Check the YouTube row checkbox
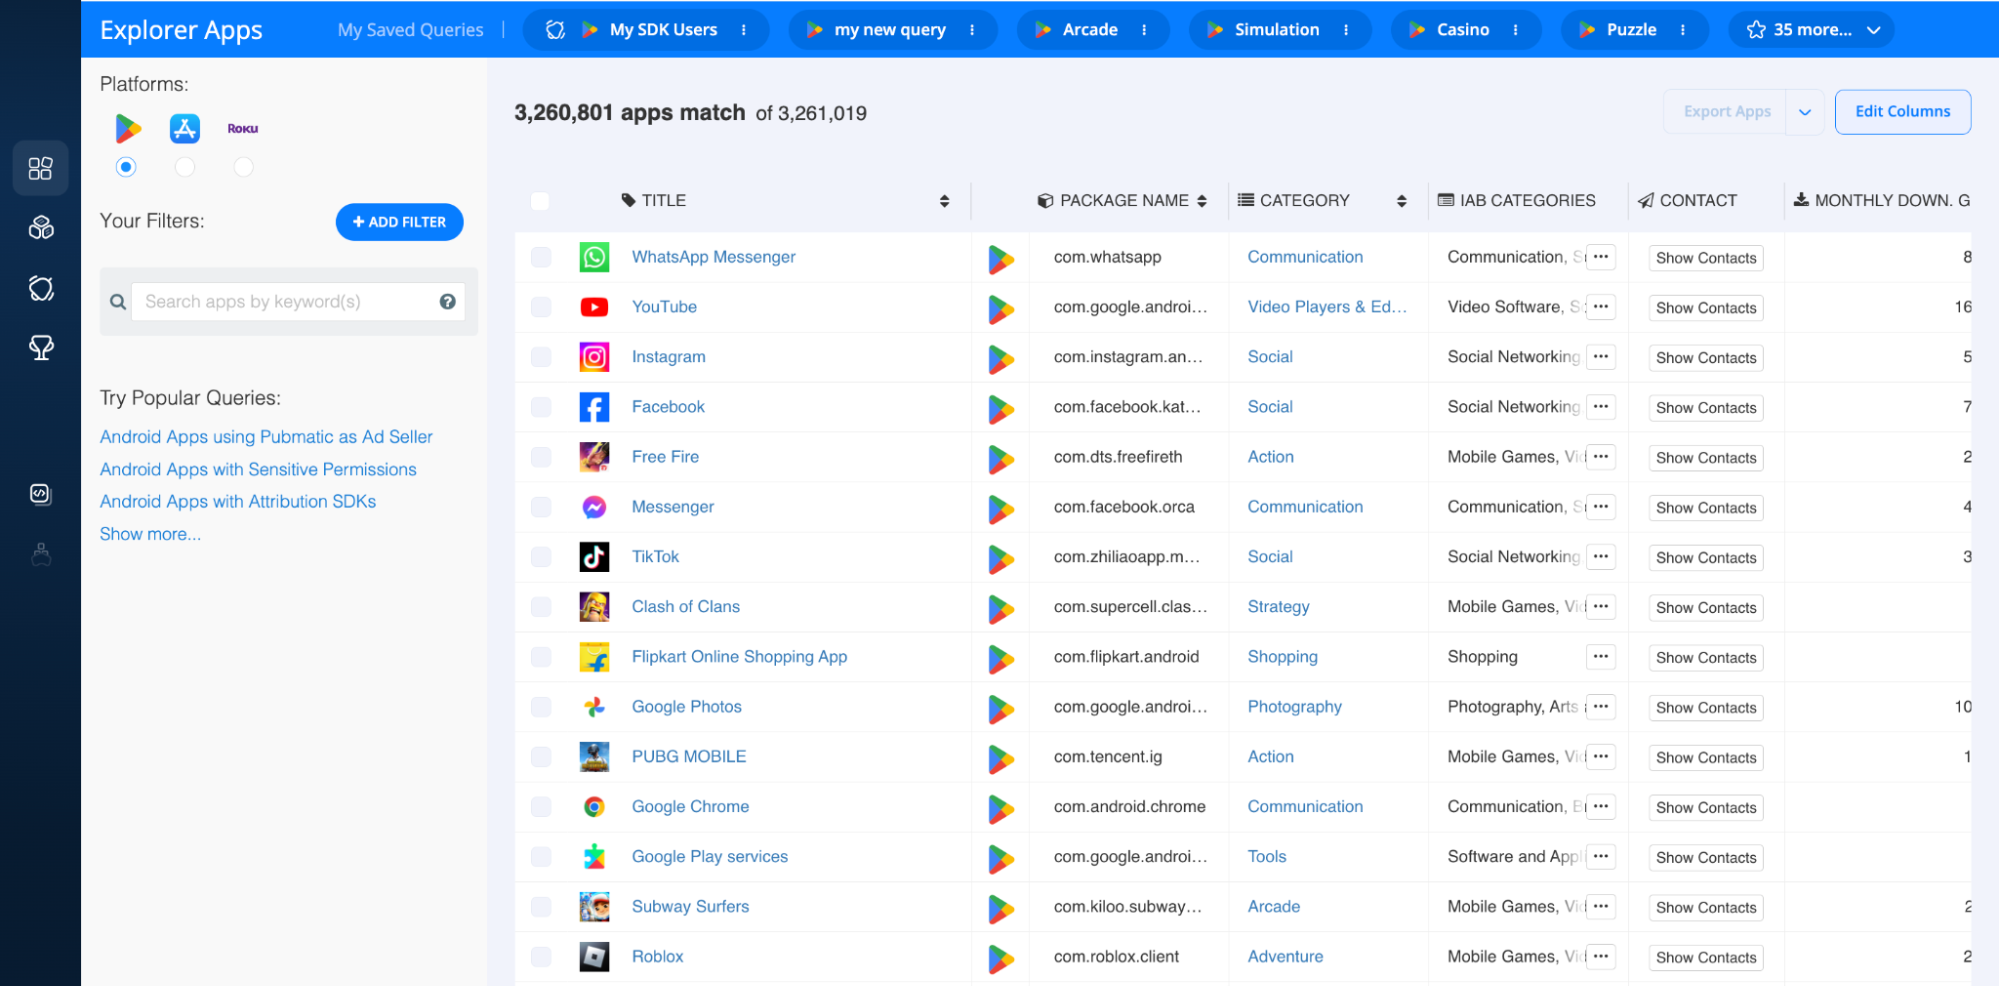Screen dimensions: 1999x986 [541, 307]
